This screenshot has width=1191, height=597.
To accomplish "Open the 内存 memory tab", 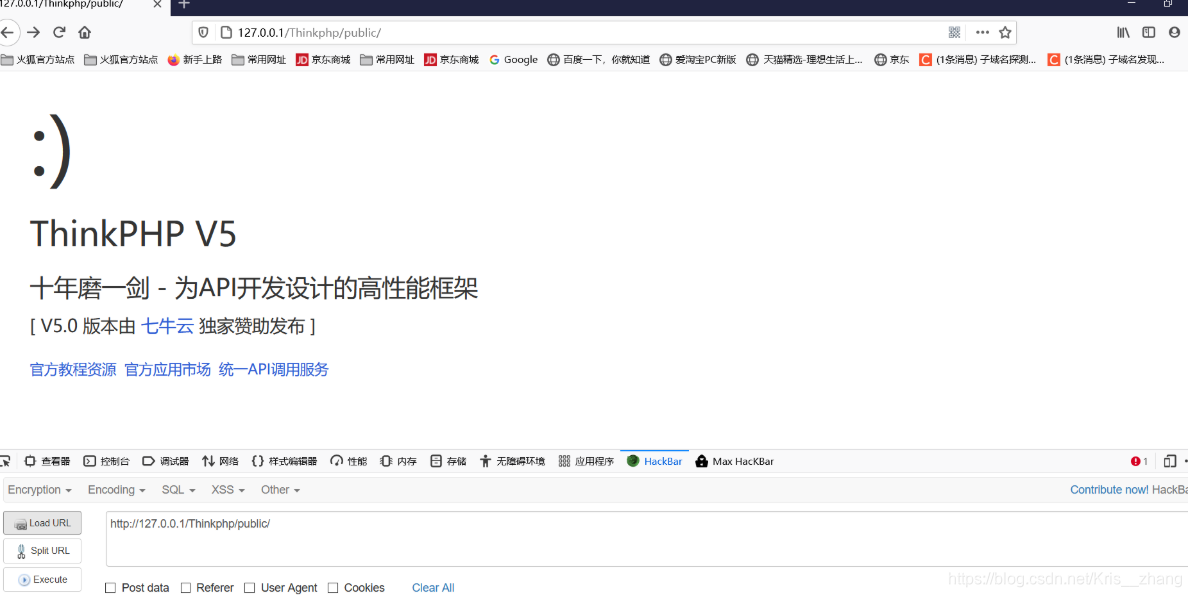I will tap(399, 461).
